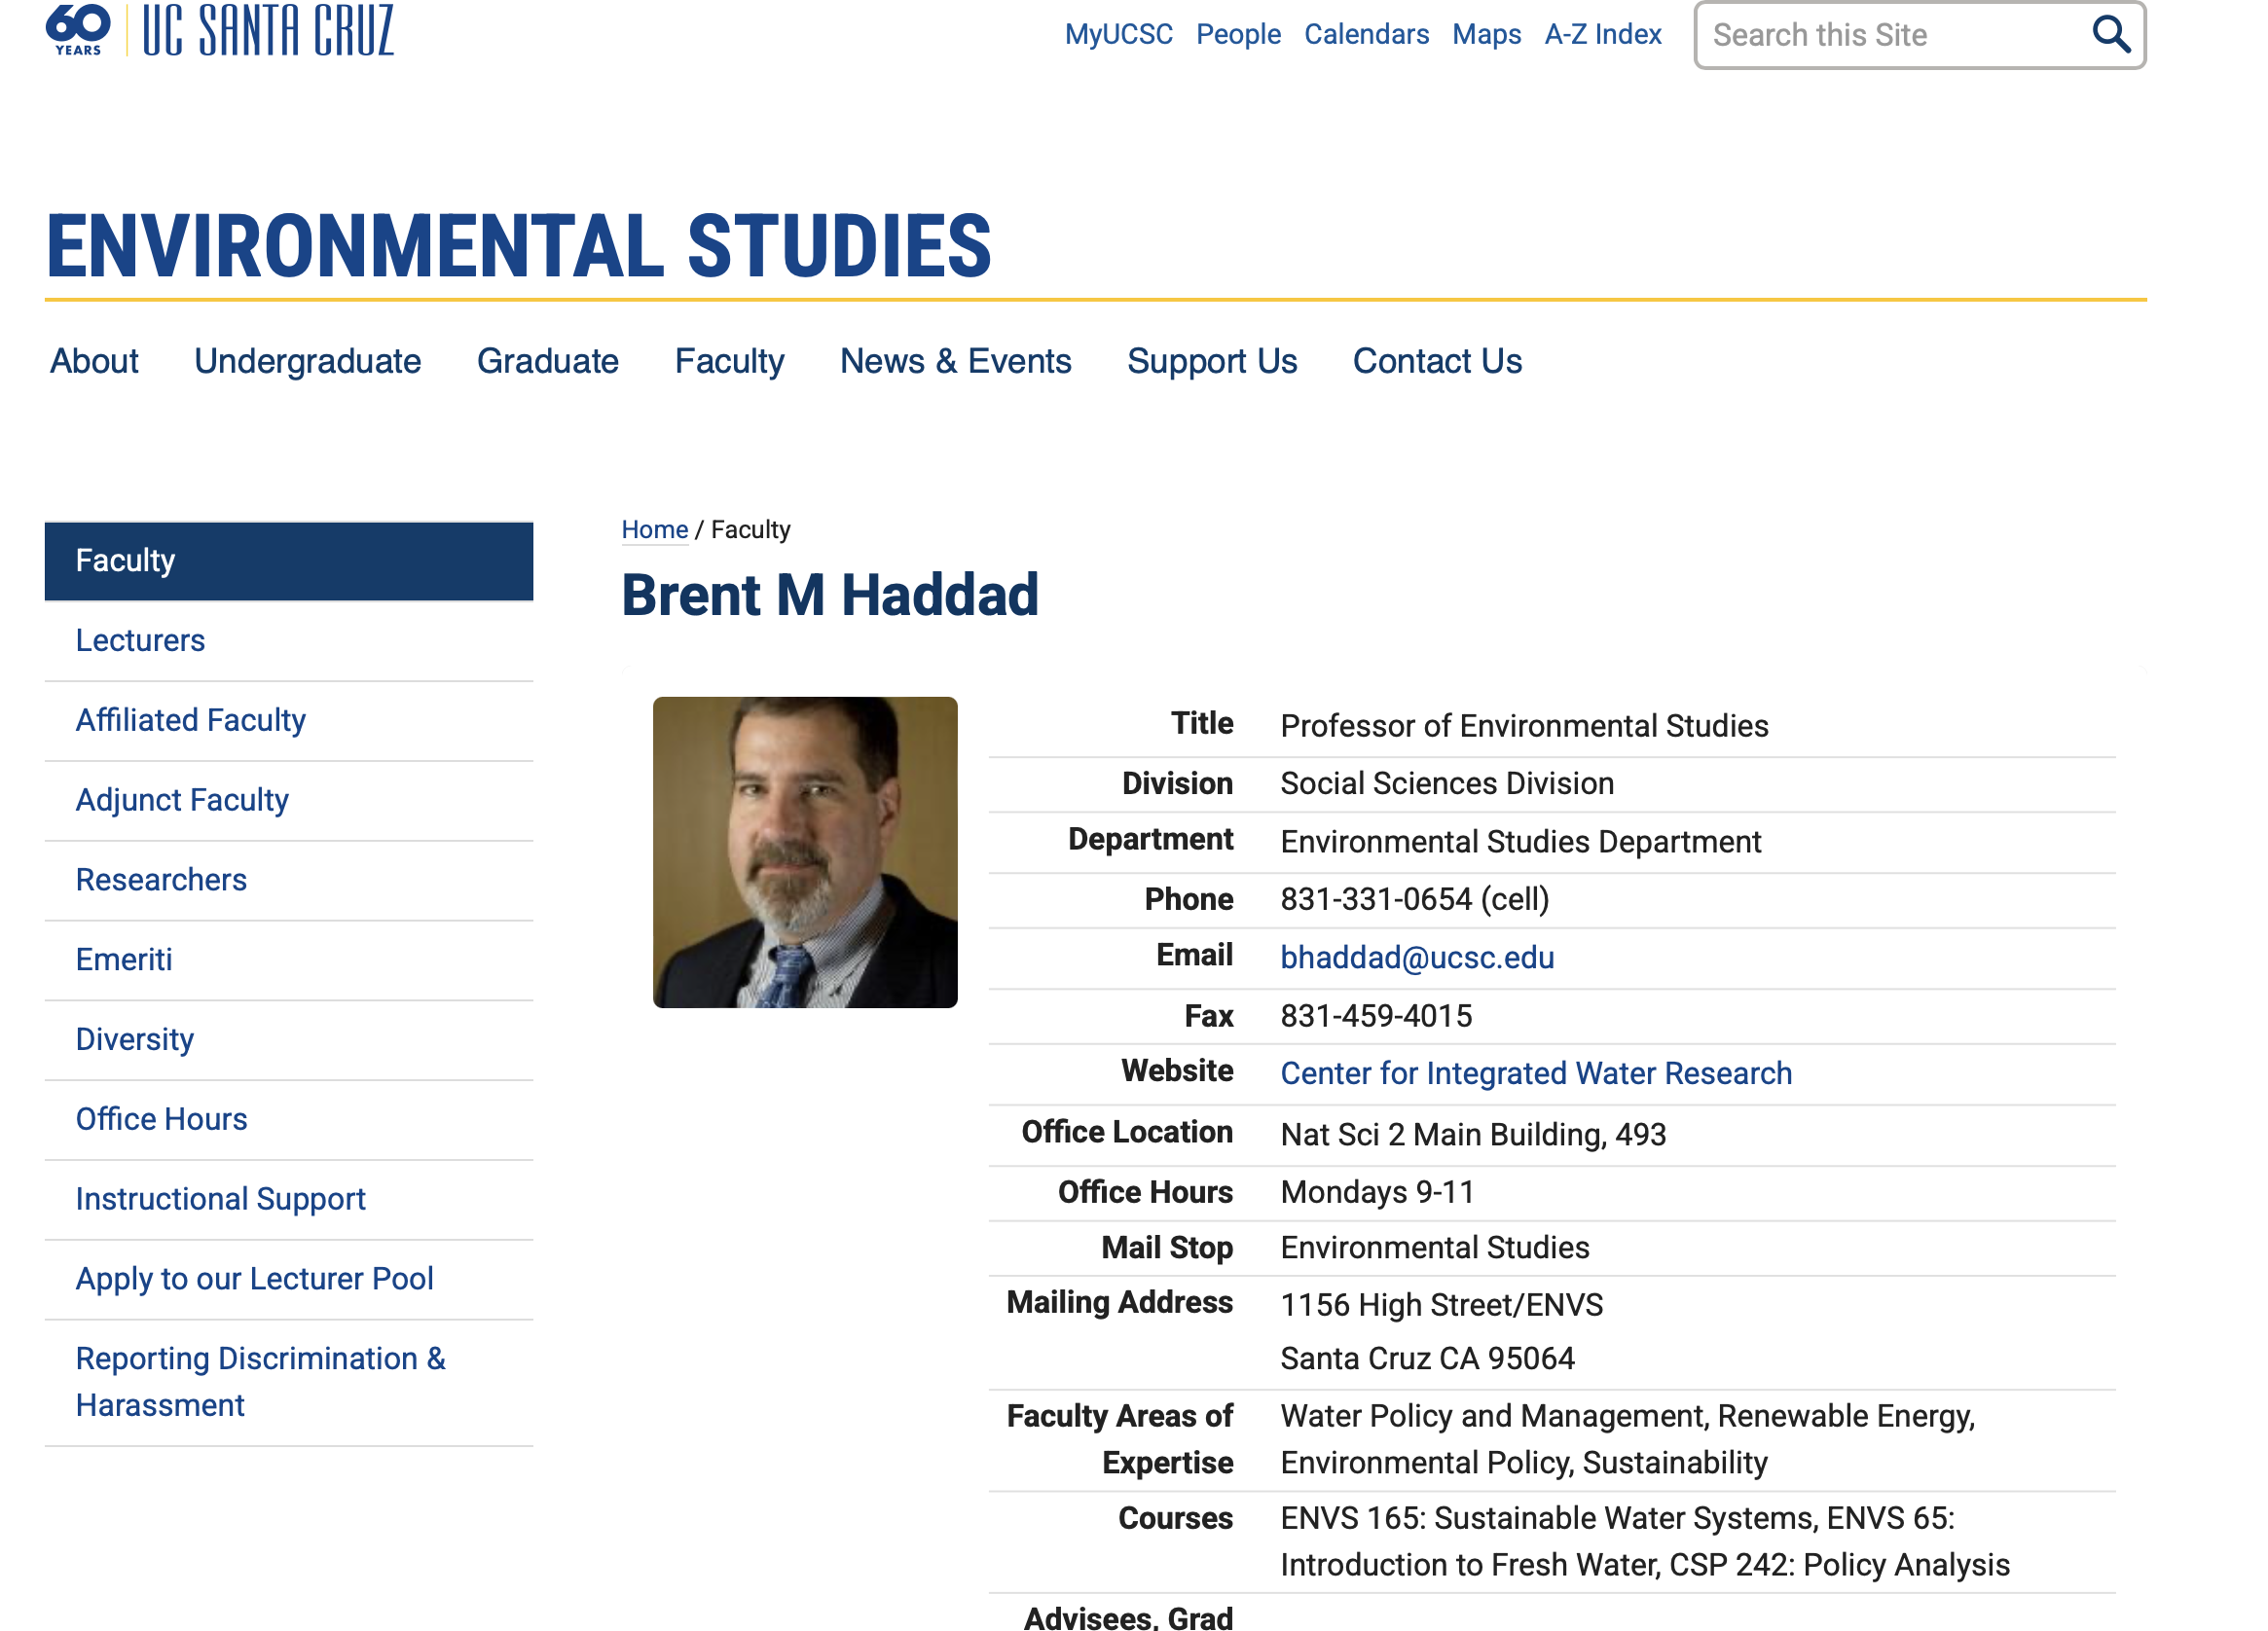Open the MyUCSC link
The width and height of the screenshot is (2268, 1631).
tap(1118, 35)
